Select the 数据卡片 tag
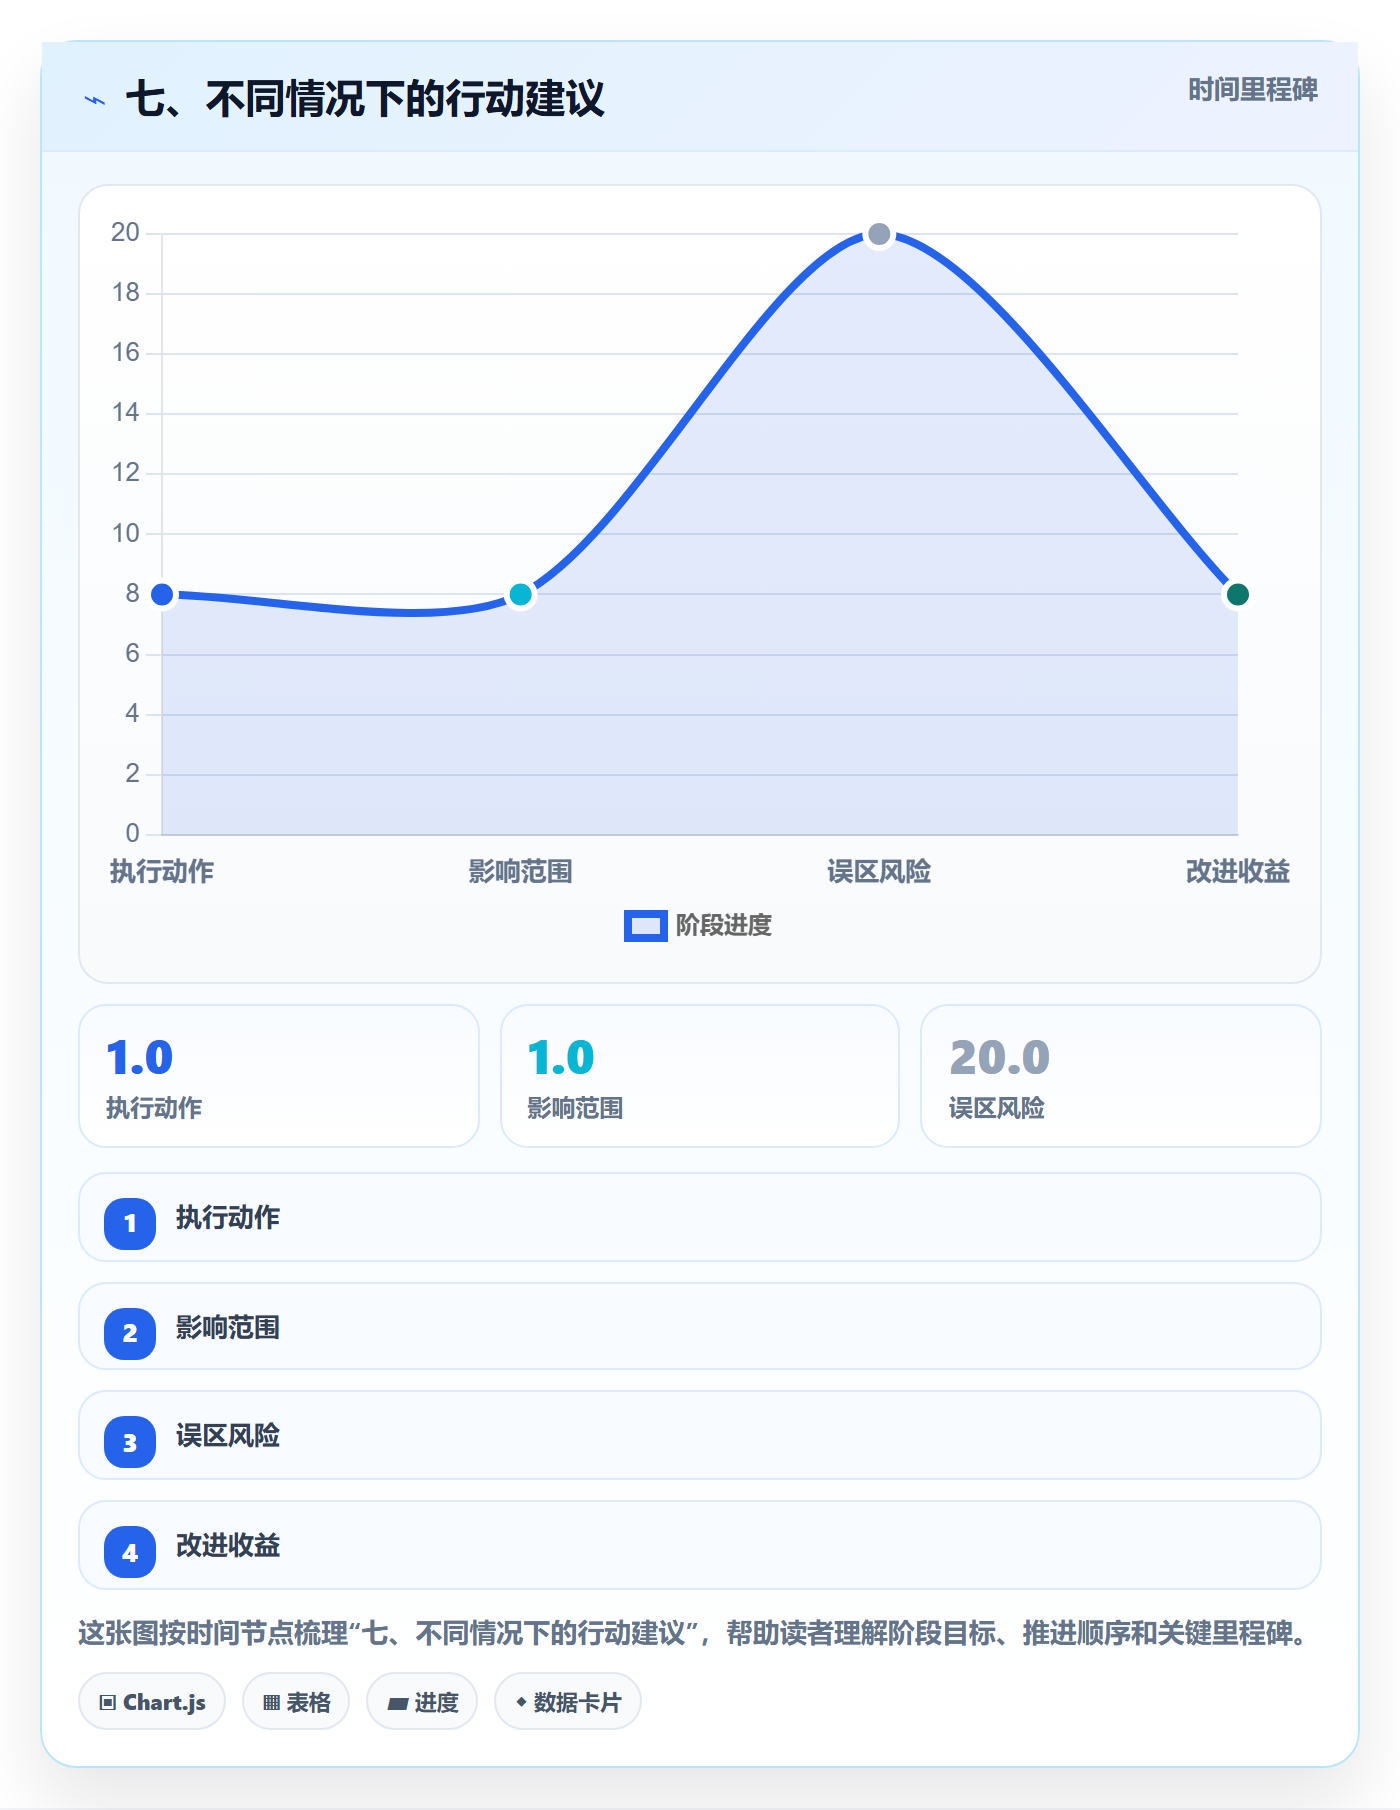1400x1810 pixels. coord(568,1702)
